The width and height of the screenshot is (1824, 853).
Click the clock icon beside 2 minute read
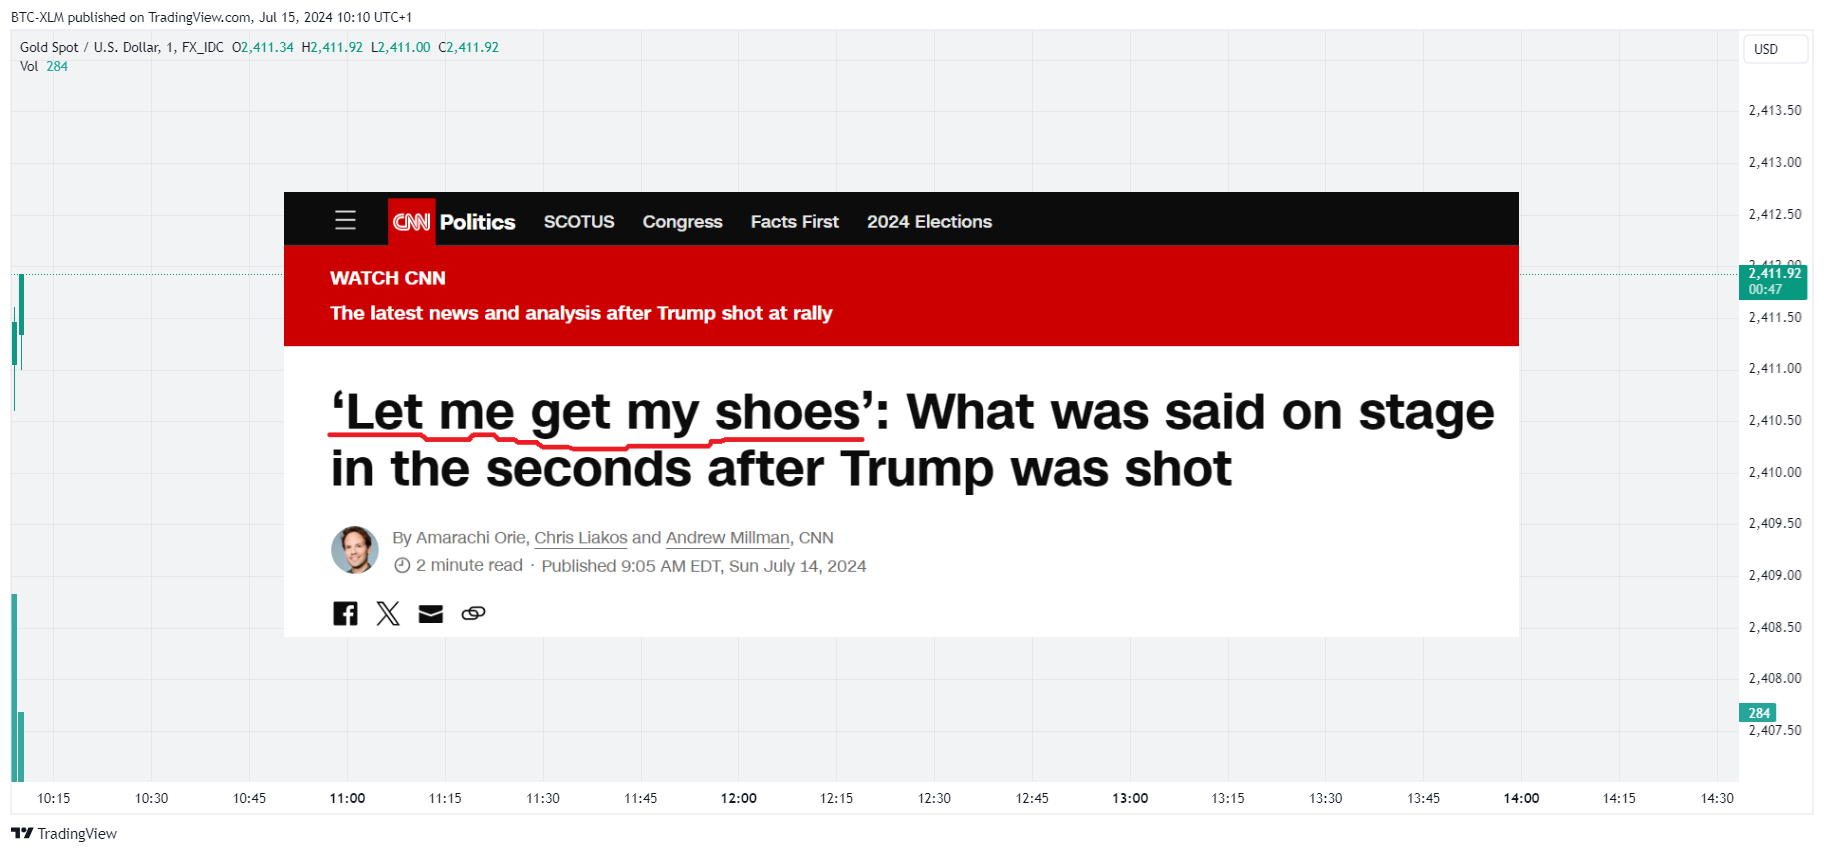[x=402, y=566]
